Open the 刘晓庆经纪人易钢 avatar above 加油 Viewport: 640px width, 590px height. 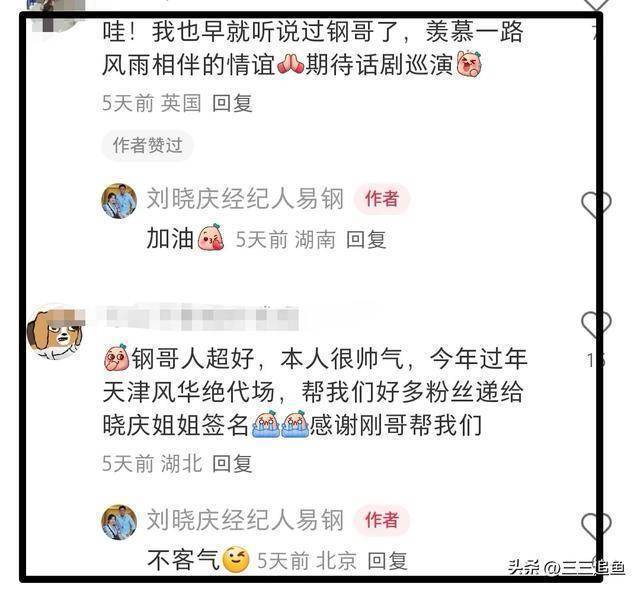click(x=119, y=201)
